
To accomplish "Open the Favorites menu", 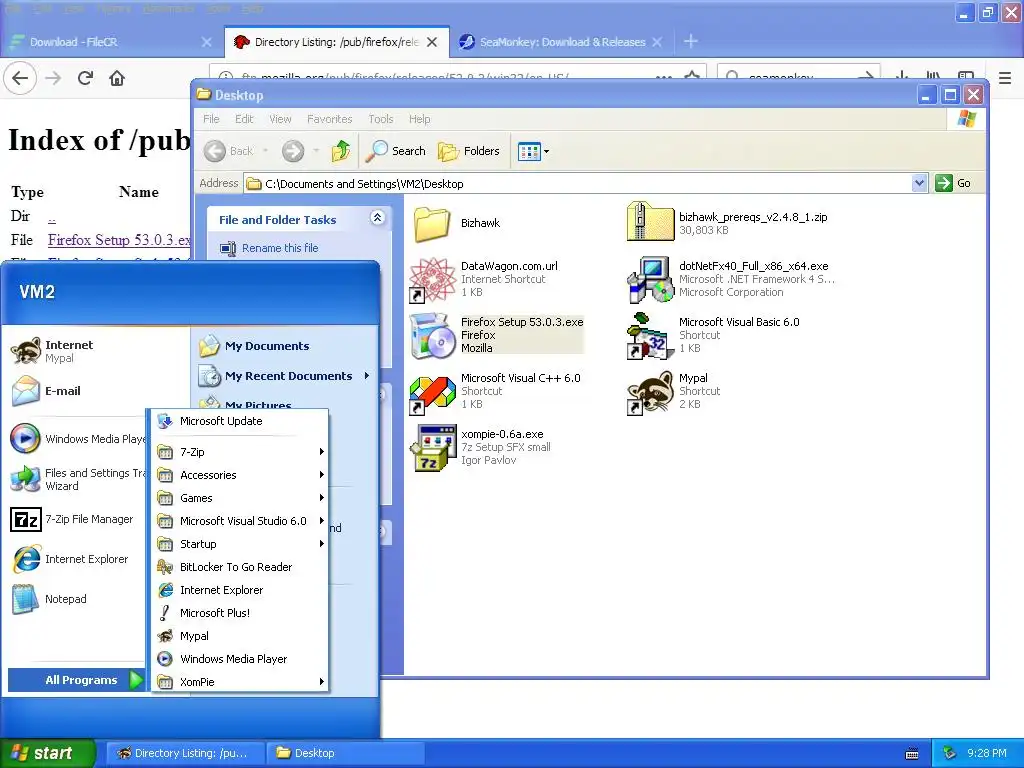I will 329,119.
